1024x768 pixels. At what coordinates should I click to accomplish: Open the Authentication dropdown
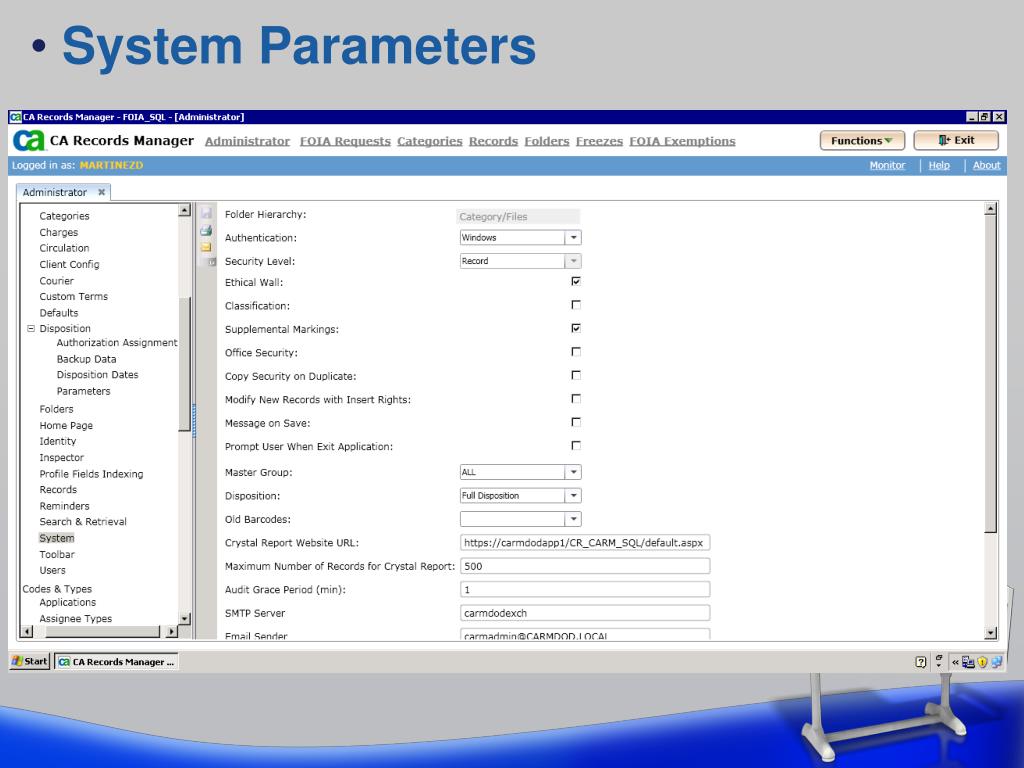point(573,238)
